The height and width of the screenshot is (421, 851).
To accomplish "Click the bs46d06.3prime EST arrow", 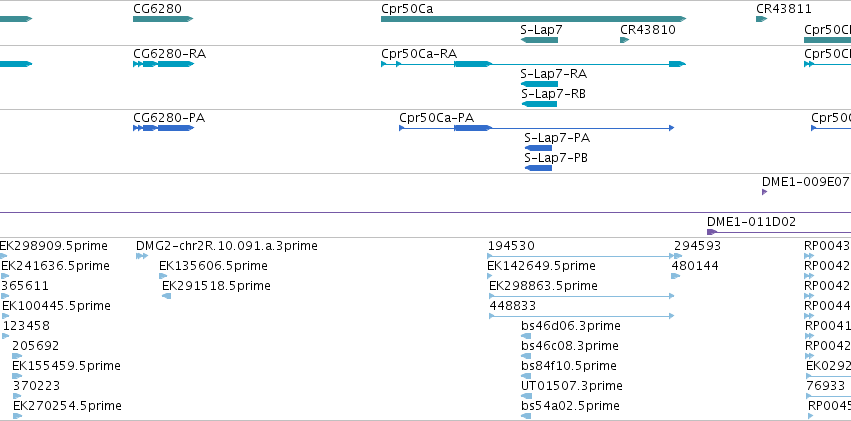I will (x=526, y=336).
